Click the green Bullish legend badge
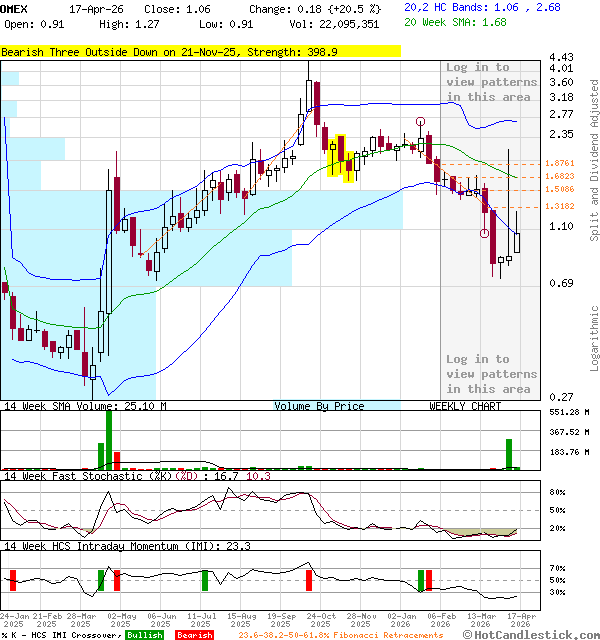The height and width of the screenshot is (640, 600). pos(145,635)
